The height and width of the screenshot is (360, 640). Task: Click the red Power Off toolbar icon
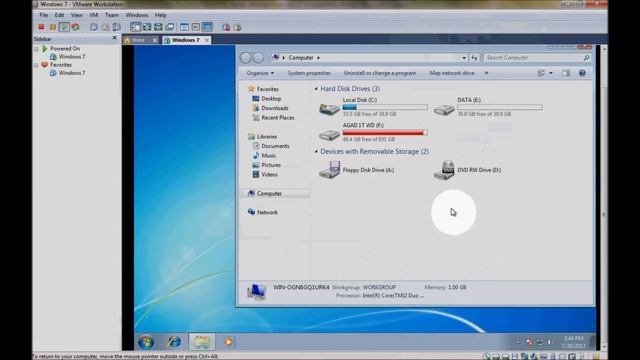pyautogui.click(x=41, y=27)
